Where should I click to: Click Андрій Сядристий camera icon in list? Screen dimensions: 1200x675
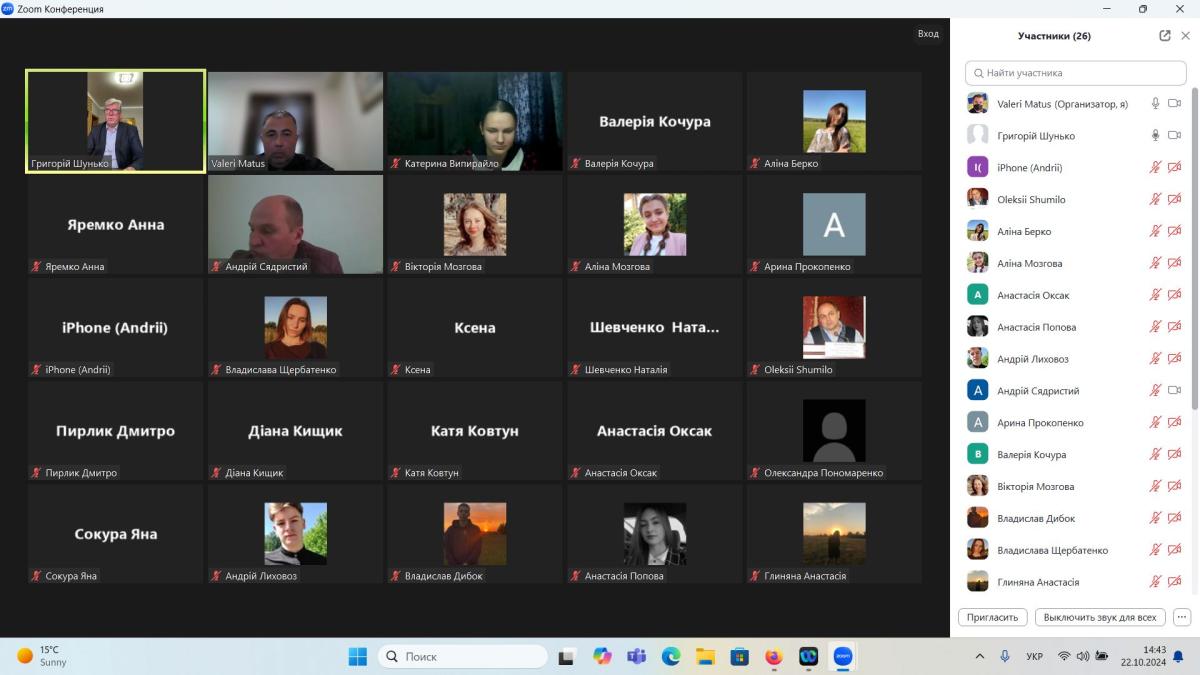pos(1175,391)
